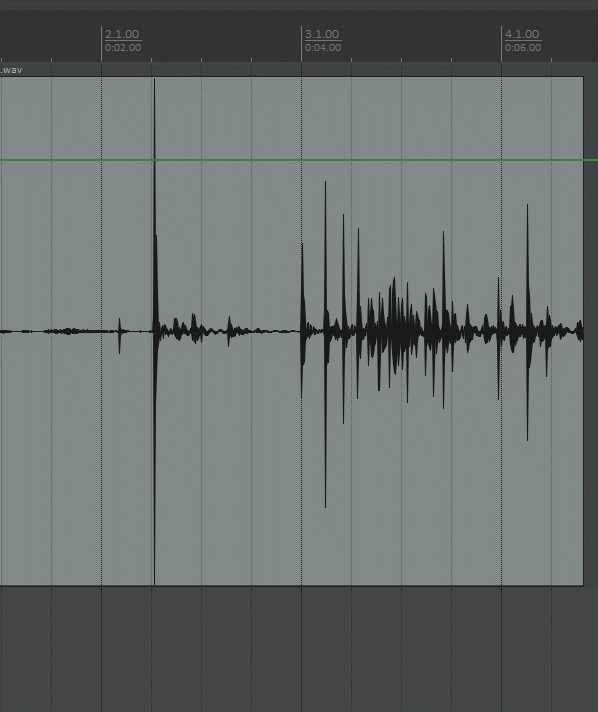Click the right edge of the audio item

(583, 331)
